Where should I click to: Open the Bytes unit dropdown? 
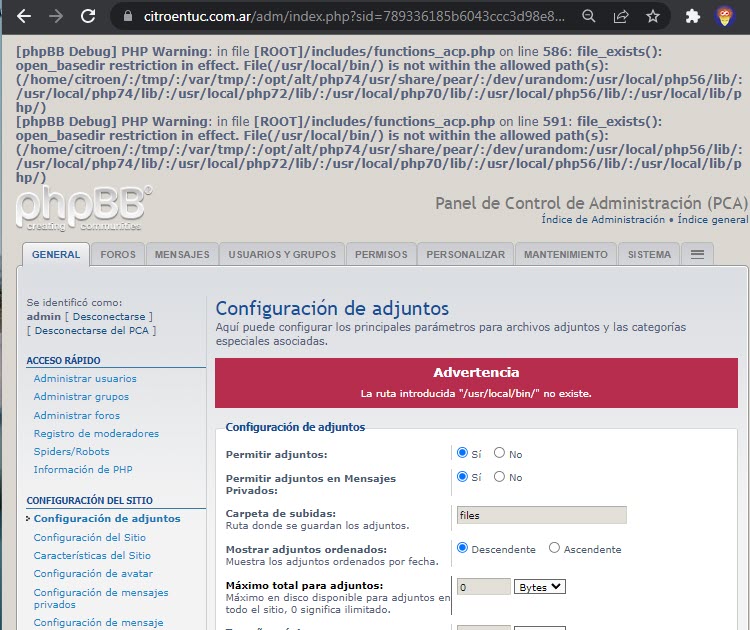539,587
